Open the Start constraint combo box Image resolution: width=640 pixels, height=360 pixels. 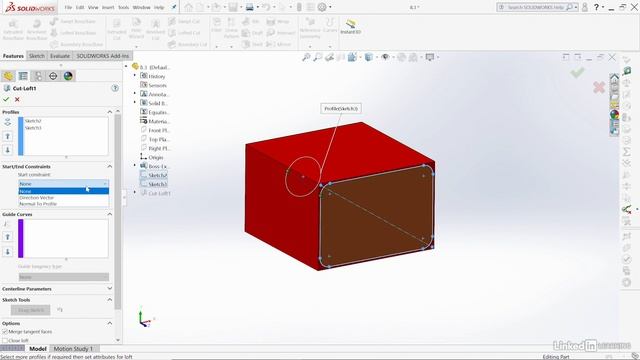pyautogui.click(x=64, y=184)
